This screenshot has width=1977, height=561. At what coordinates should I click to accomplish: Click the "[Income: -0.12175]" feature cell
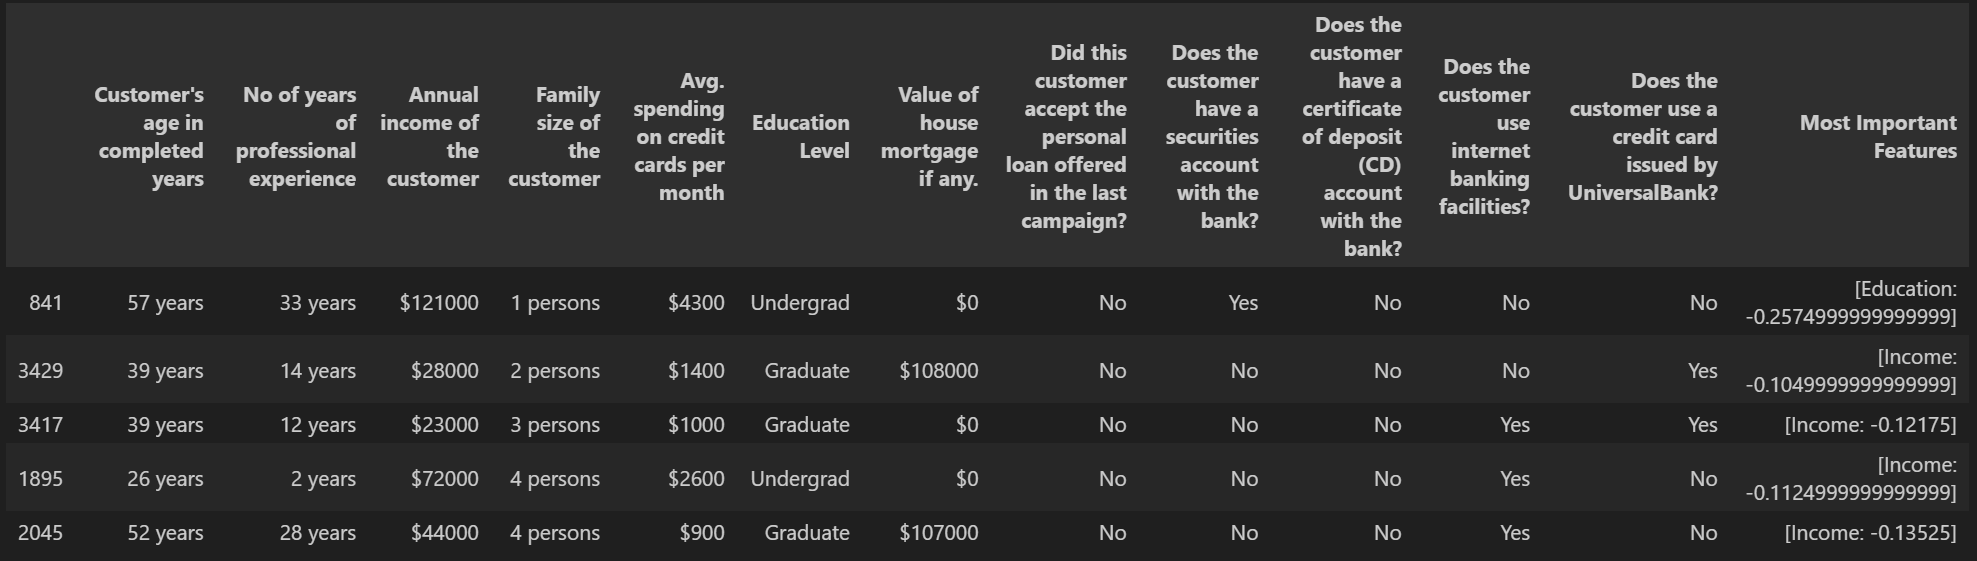pos(1870,425)
